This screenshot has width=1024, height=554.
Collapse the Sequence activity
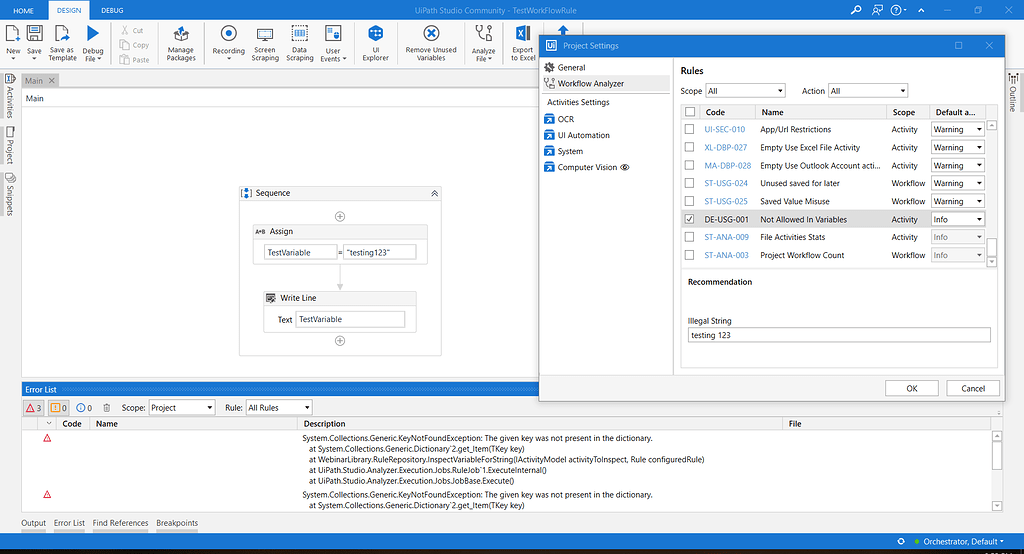click(434, 193)
